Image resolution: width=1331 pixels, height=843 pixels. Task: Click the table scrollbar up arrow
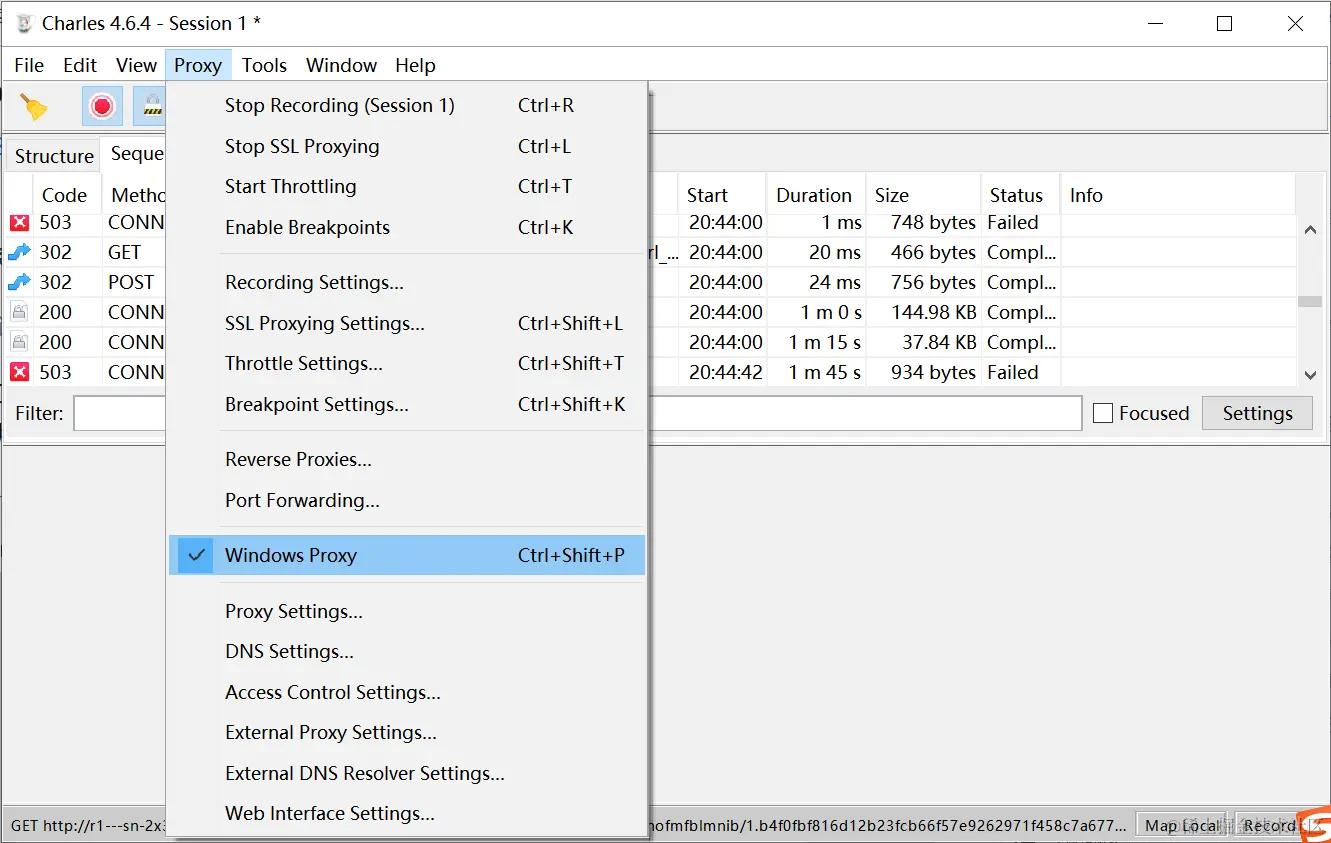pos(1310,230)
